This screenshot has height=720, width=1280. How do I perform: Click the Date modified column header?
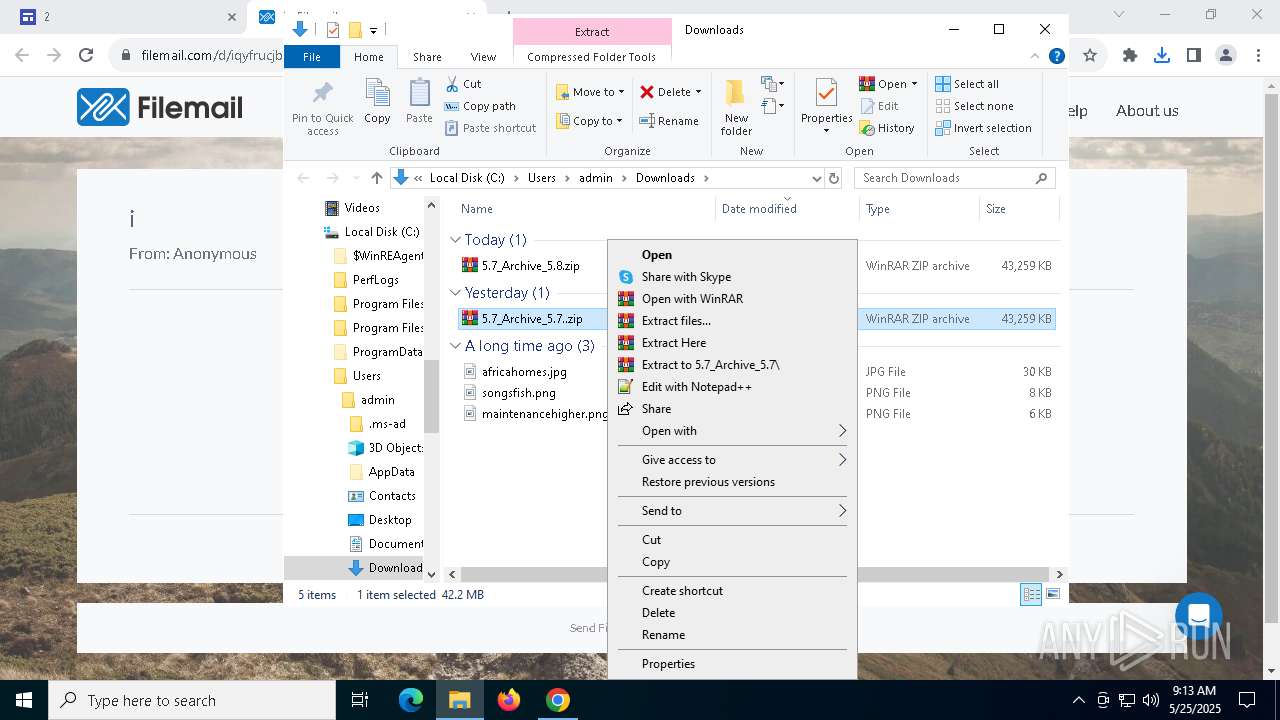(759, 209)
